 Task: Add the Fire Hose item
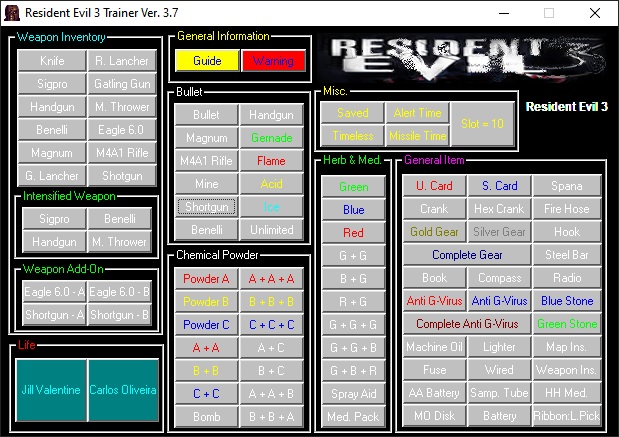point(567,208)
